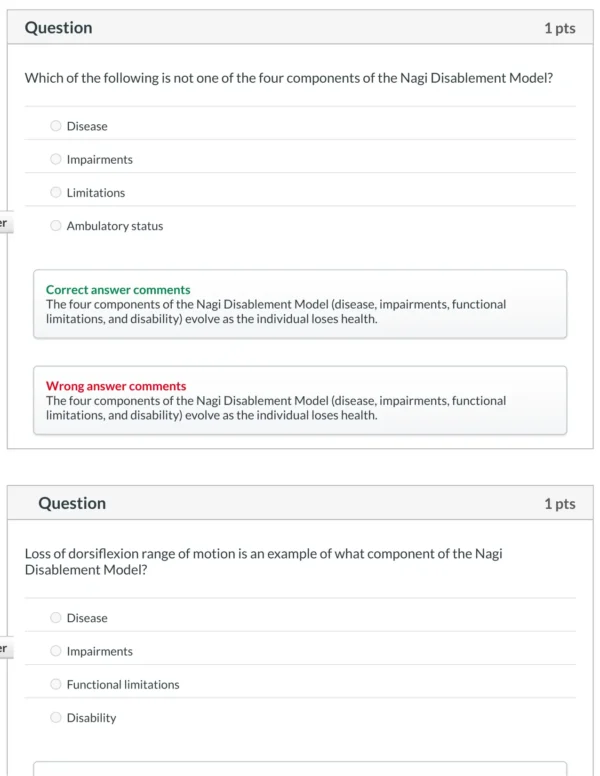The image size is (600, 776).
Task: Click the answer tag beside dorsiflexion "Impairments"
Action: coord(5,649)
